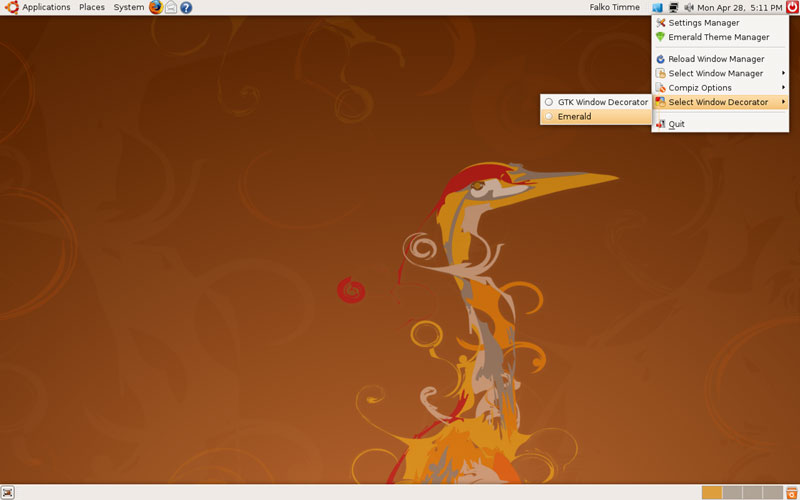Image resolution: width=800 pixels, height=500 pixels.
Task: Click the Select Window Decorator icon
Action: coord(661,102)
